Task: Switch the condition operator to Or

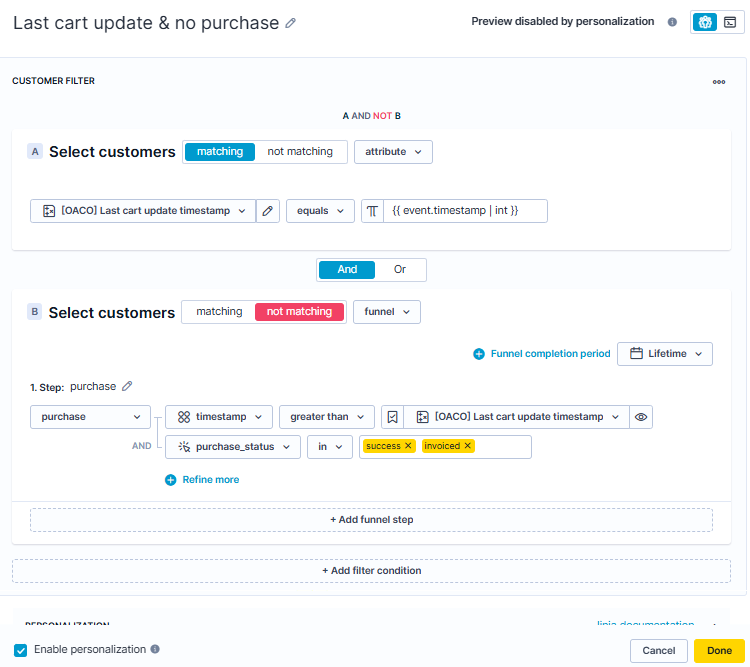Action: click(x=400, y=270)
